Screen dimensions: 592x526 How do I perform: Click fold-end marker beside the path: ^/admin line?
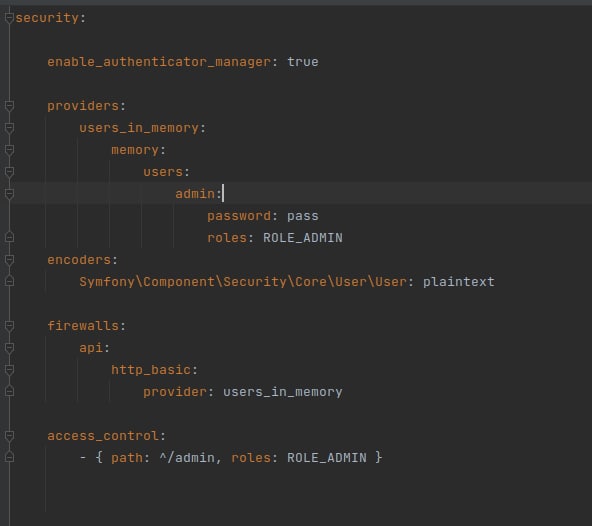click(9, 457)
